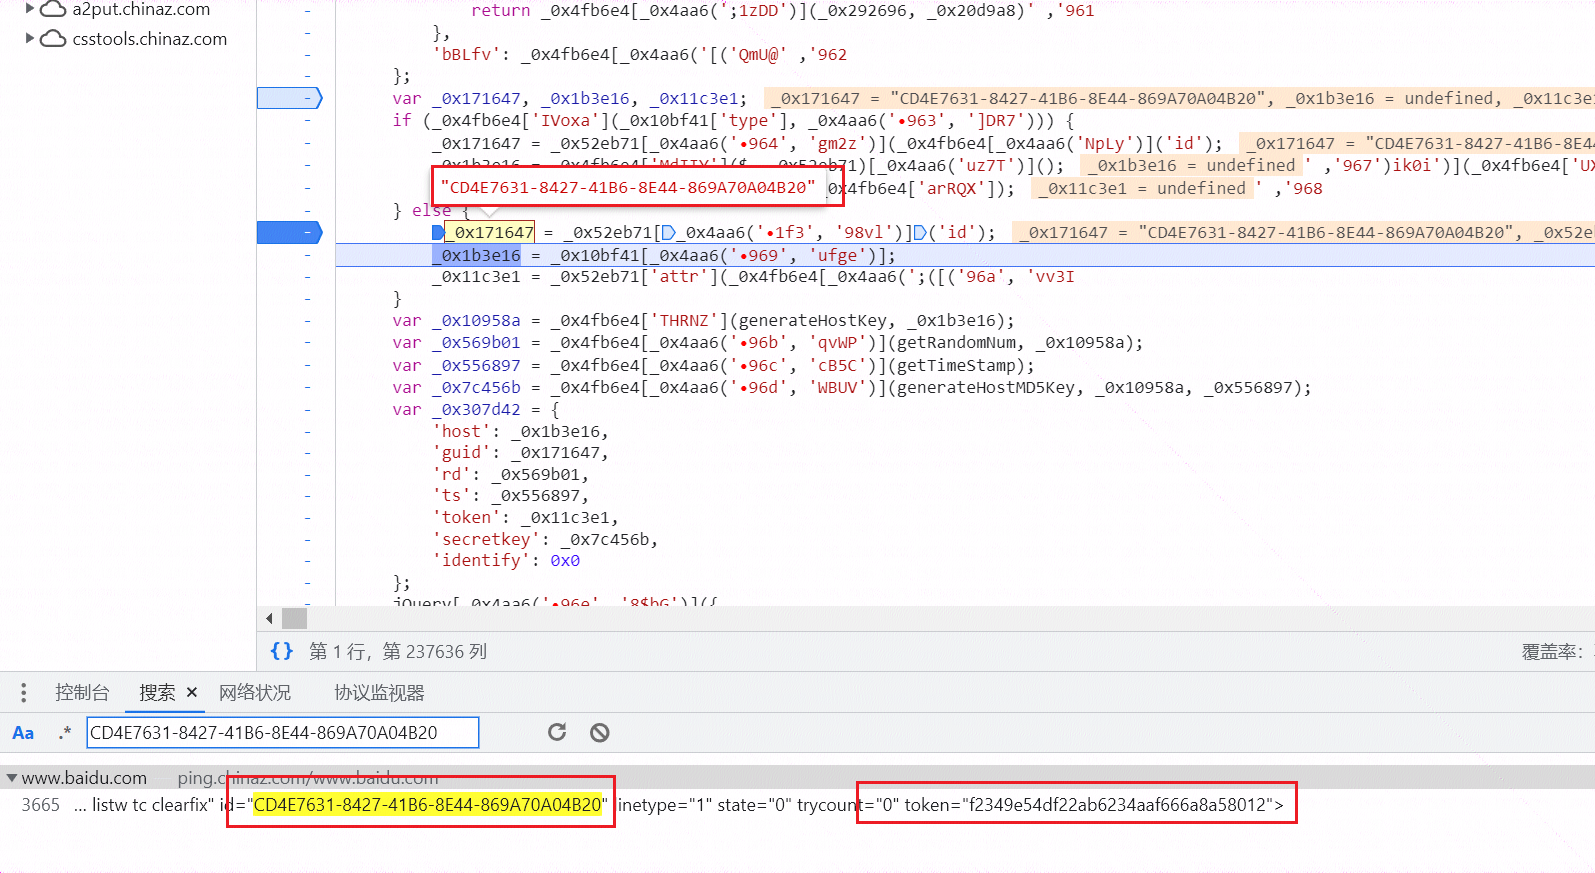Click the 'identify' property key
The width and height of the screenshot is (1595, 873).
tap(481, 561)
